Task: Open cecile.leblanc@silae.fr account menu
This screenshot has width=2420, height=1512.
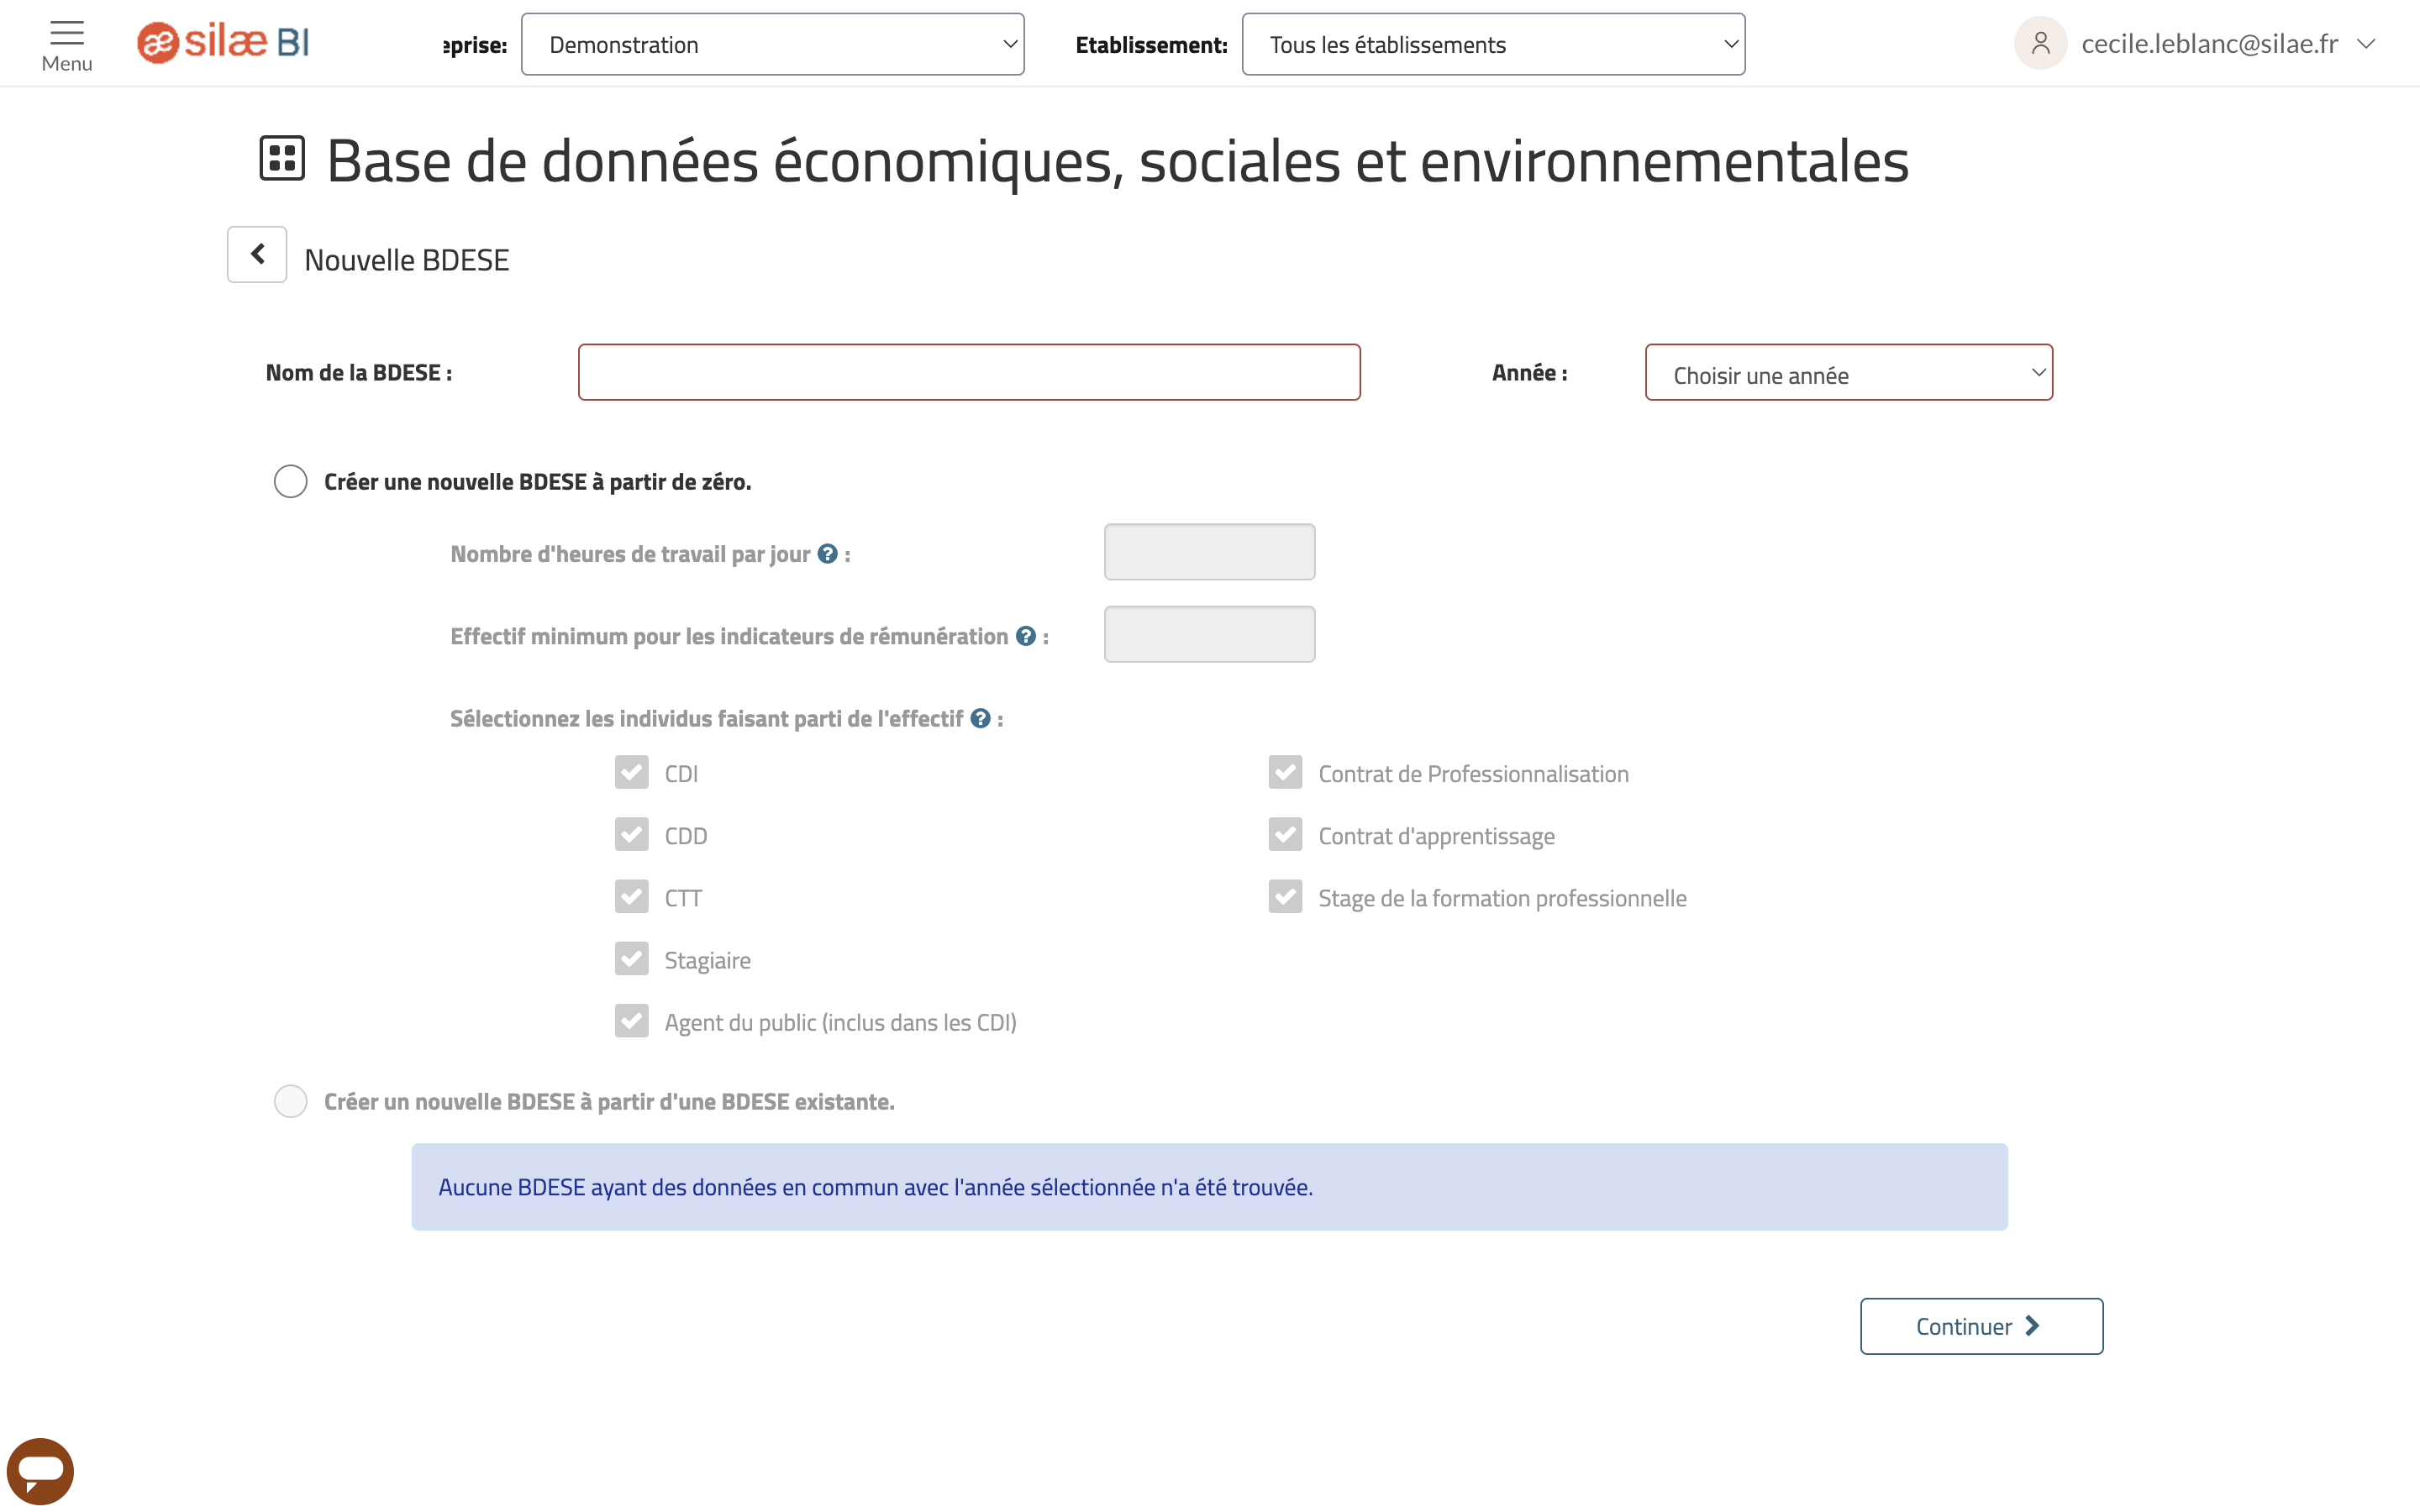Action: (x=2227, y=44)
